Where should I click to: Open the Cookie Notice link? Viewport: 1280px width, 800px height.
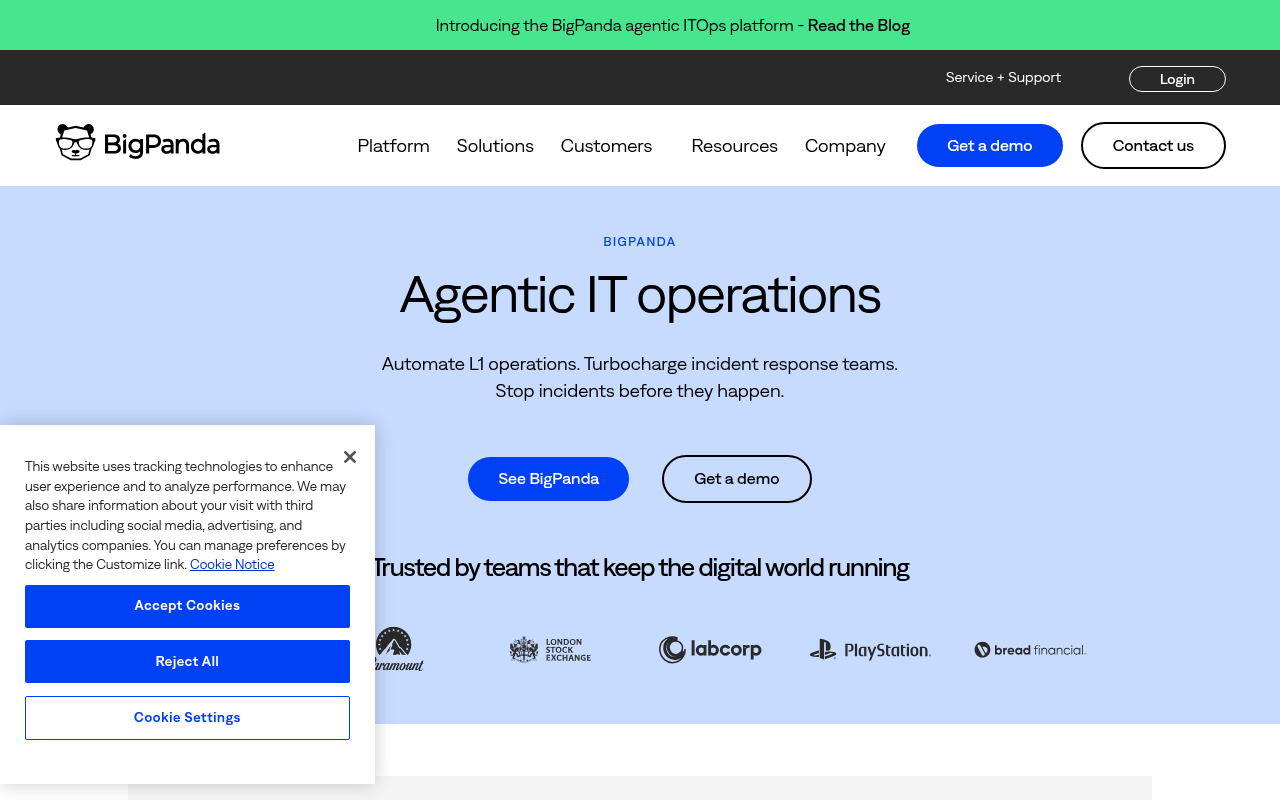pos(231,564)
